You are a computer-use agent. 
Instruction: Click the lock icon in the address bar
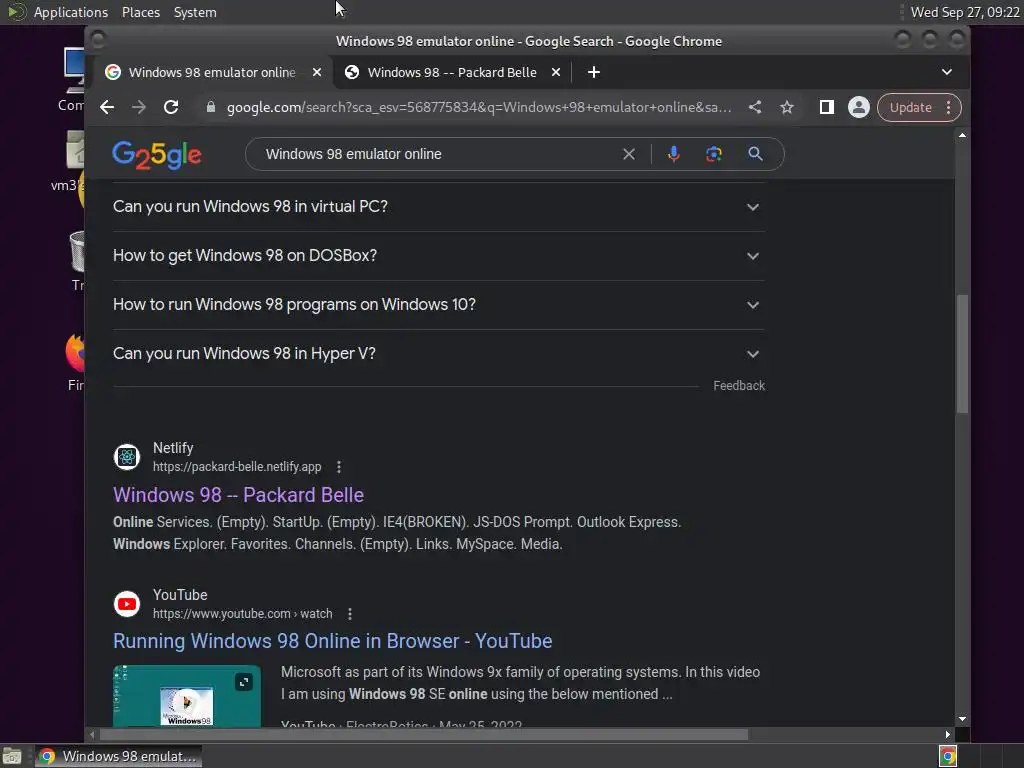(210, 107)
